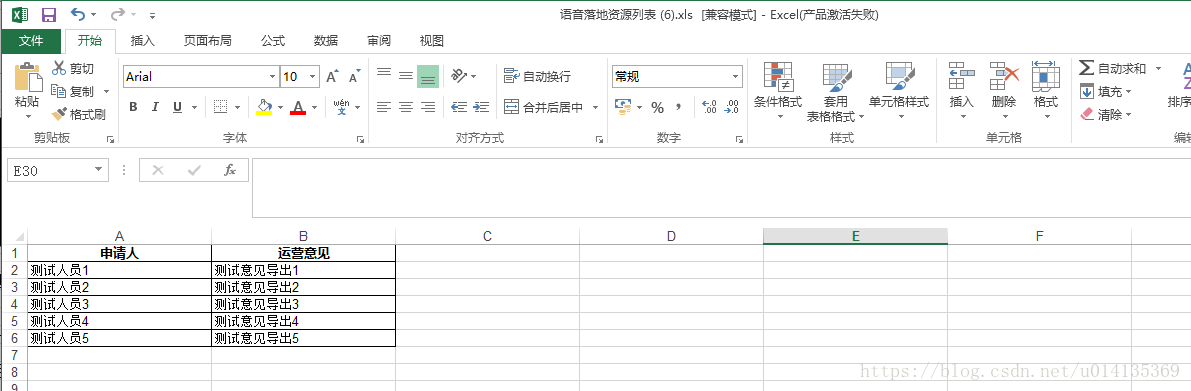Decrease font size with smaller A icon
Viewport: 1191px width, 391px height.
tap(354, 76)
